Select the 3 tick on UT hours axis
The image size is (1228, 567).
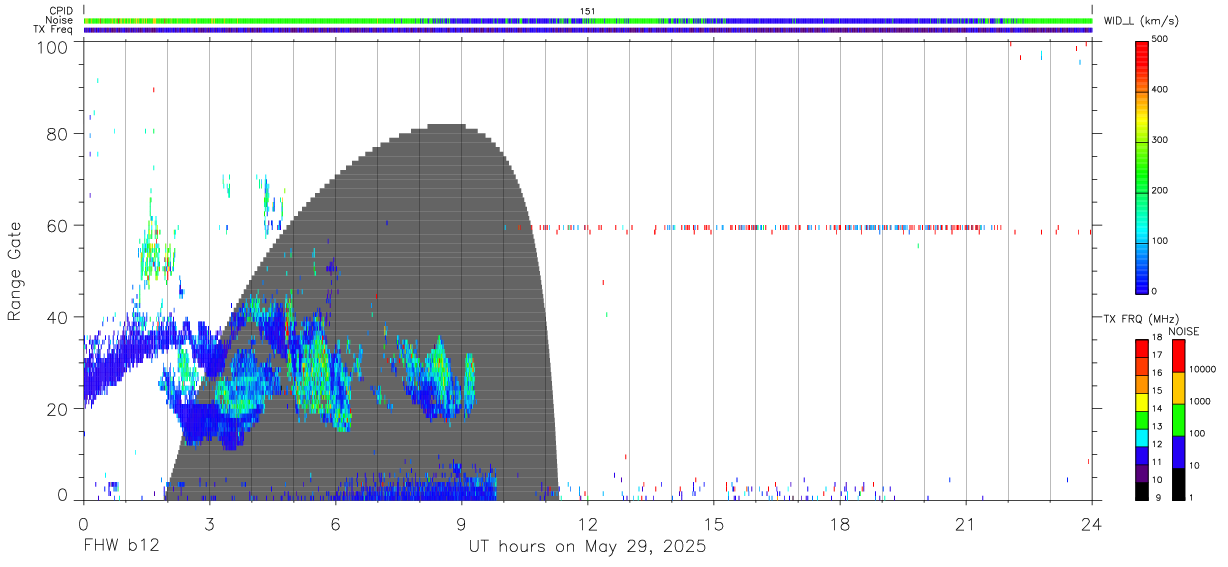point(209,523)
